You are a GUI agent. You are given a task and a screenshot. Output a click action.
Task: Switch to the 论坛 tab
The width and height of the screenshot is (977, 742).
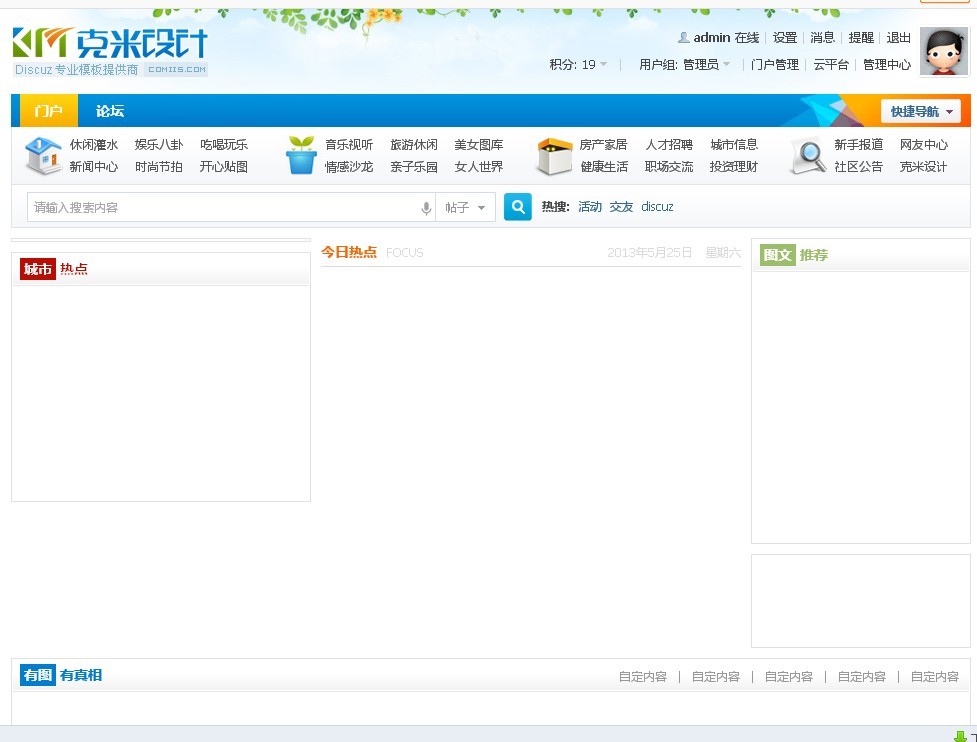tap(110, 111)
